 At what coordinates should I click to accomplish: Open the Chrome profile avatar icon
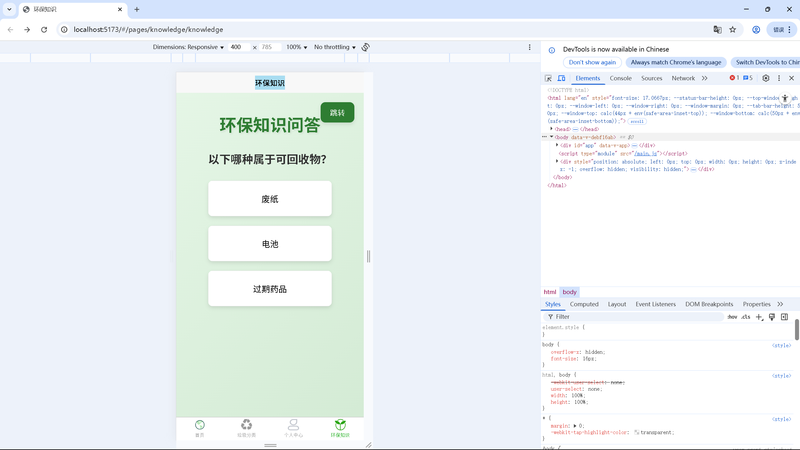[x=756, y=30]
